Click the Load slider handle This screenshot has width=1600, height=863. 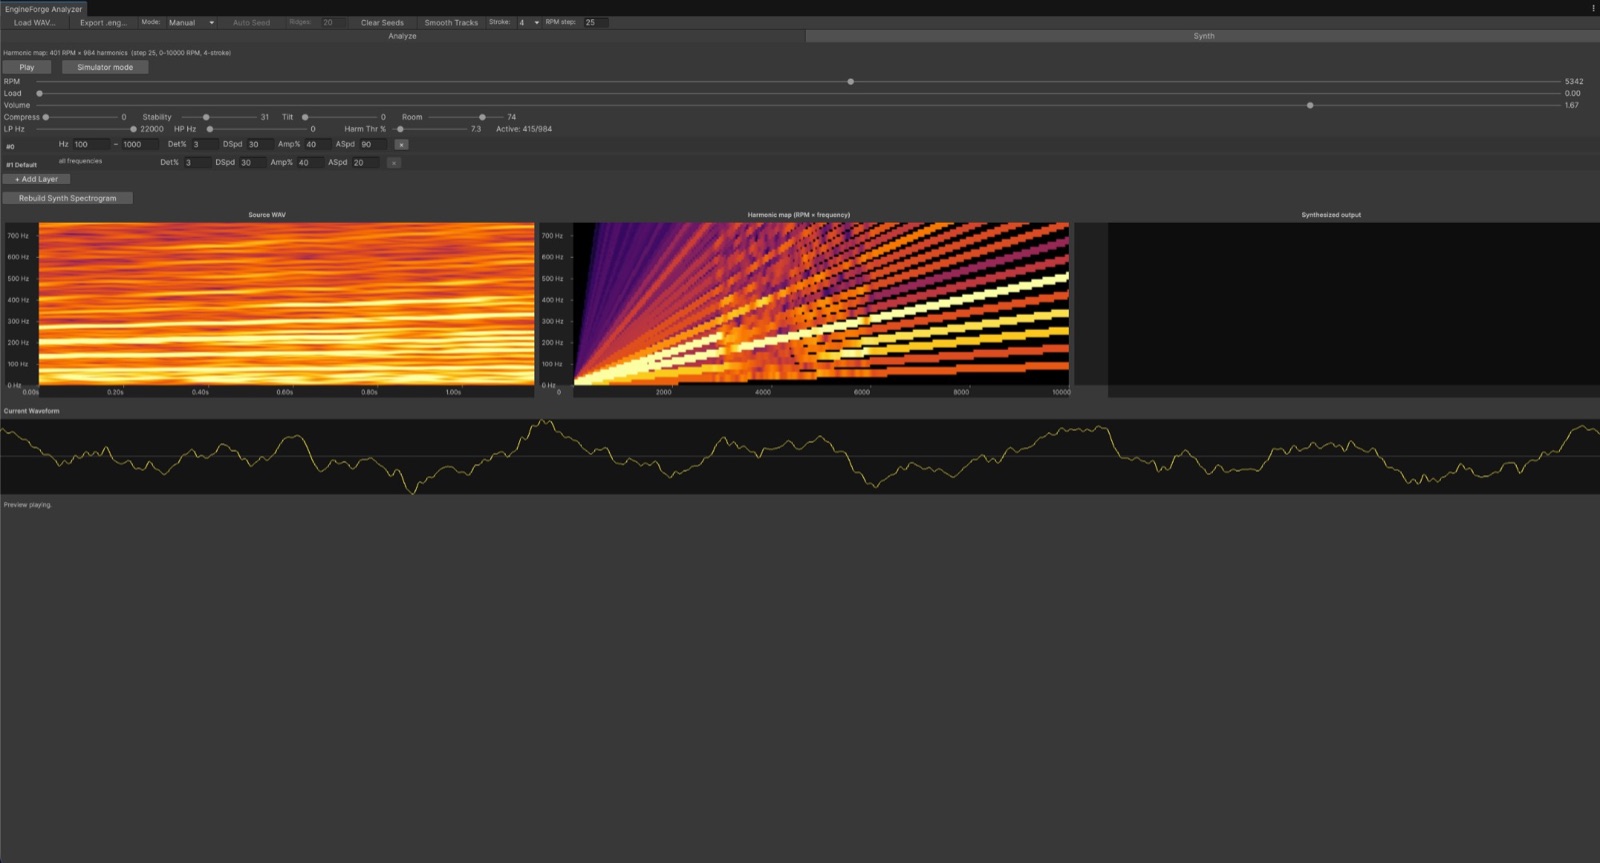pos(40,94)
